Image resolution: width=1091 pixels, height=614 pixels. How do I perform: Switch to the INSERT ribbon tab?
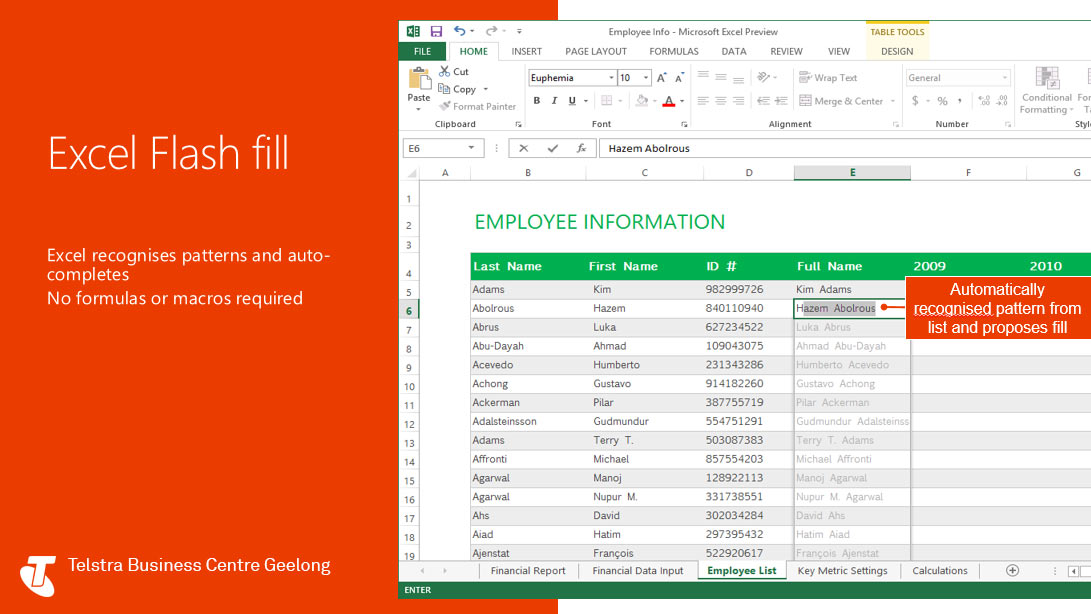[526, 52]
